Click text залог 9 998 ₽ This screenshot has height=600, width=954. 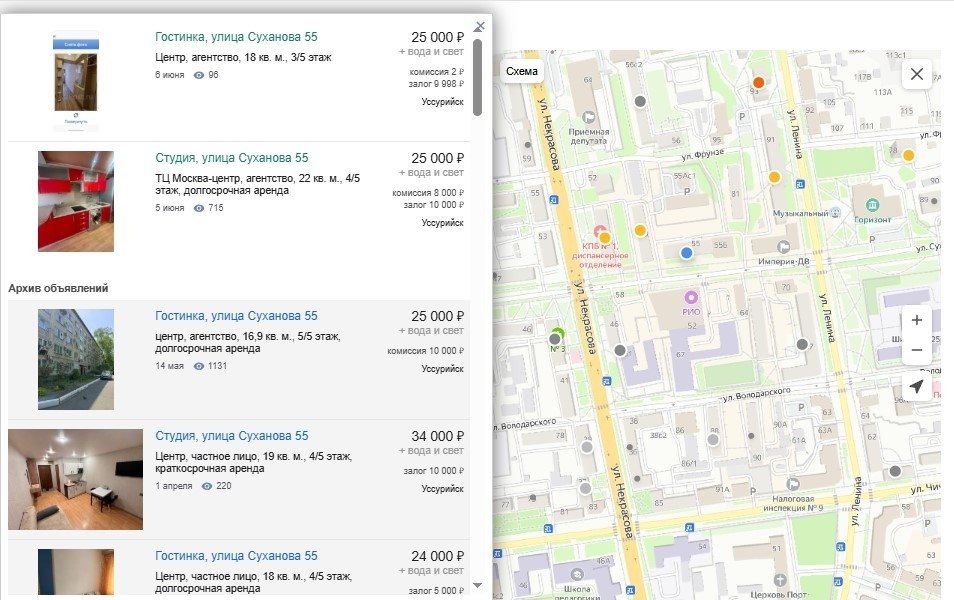click(x=436, y=84)
